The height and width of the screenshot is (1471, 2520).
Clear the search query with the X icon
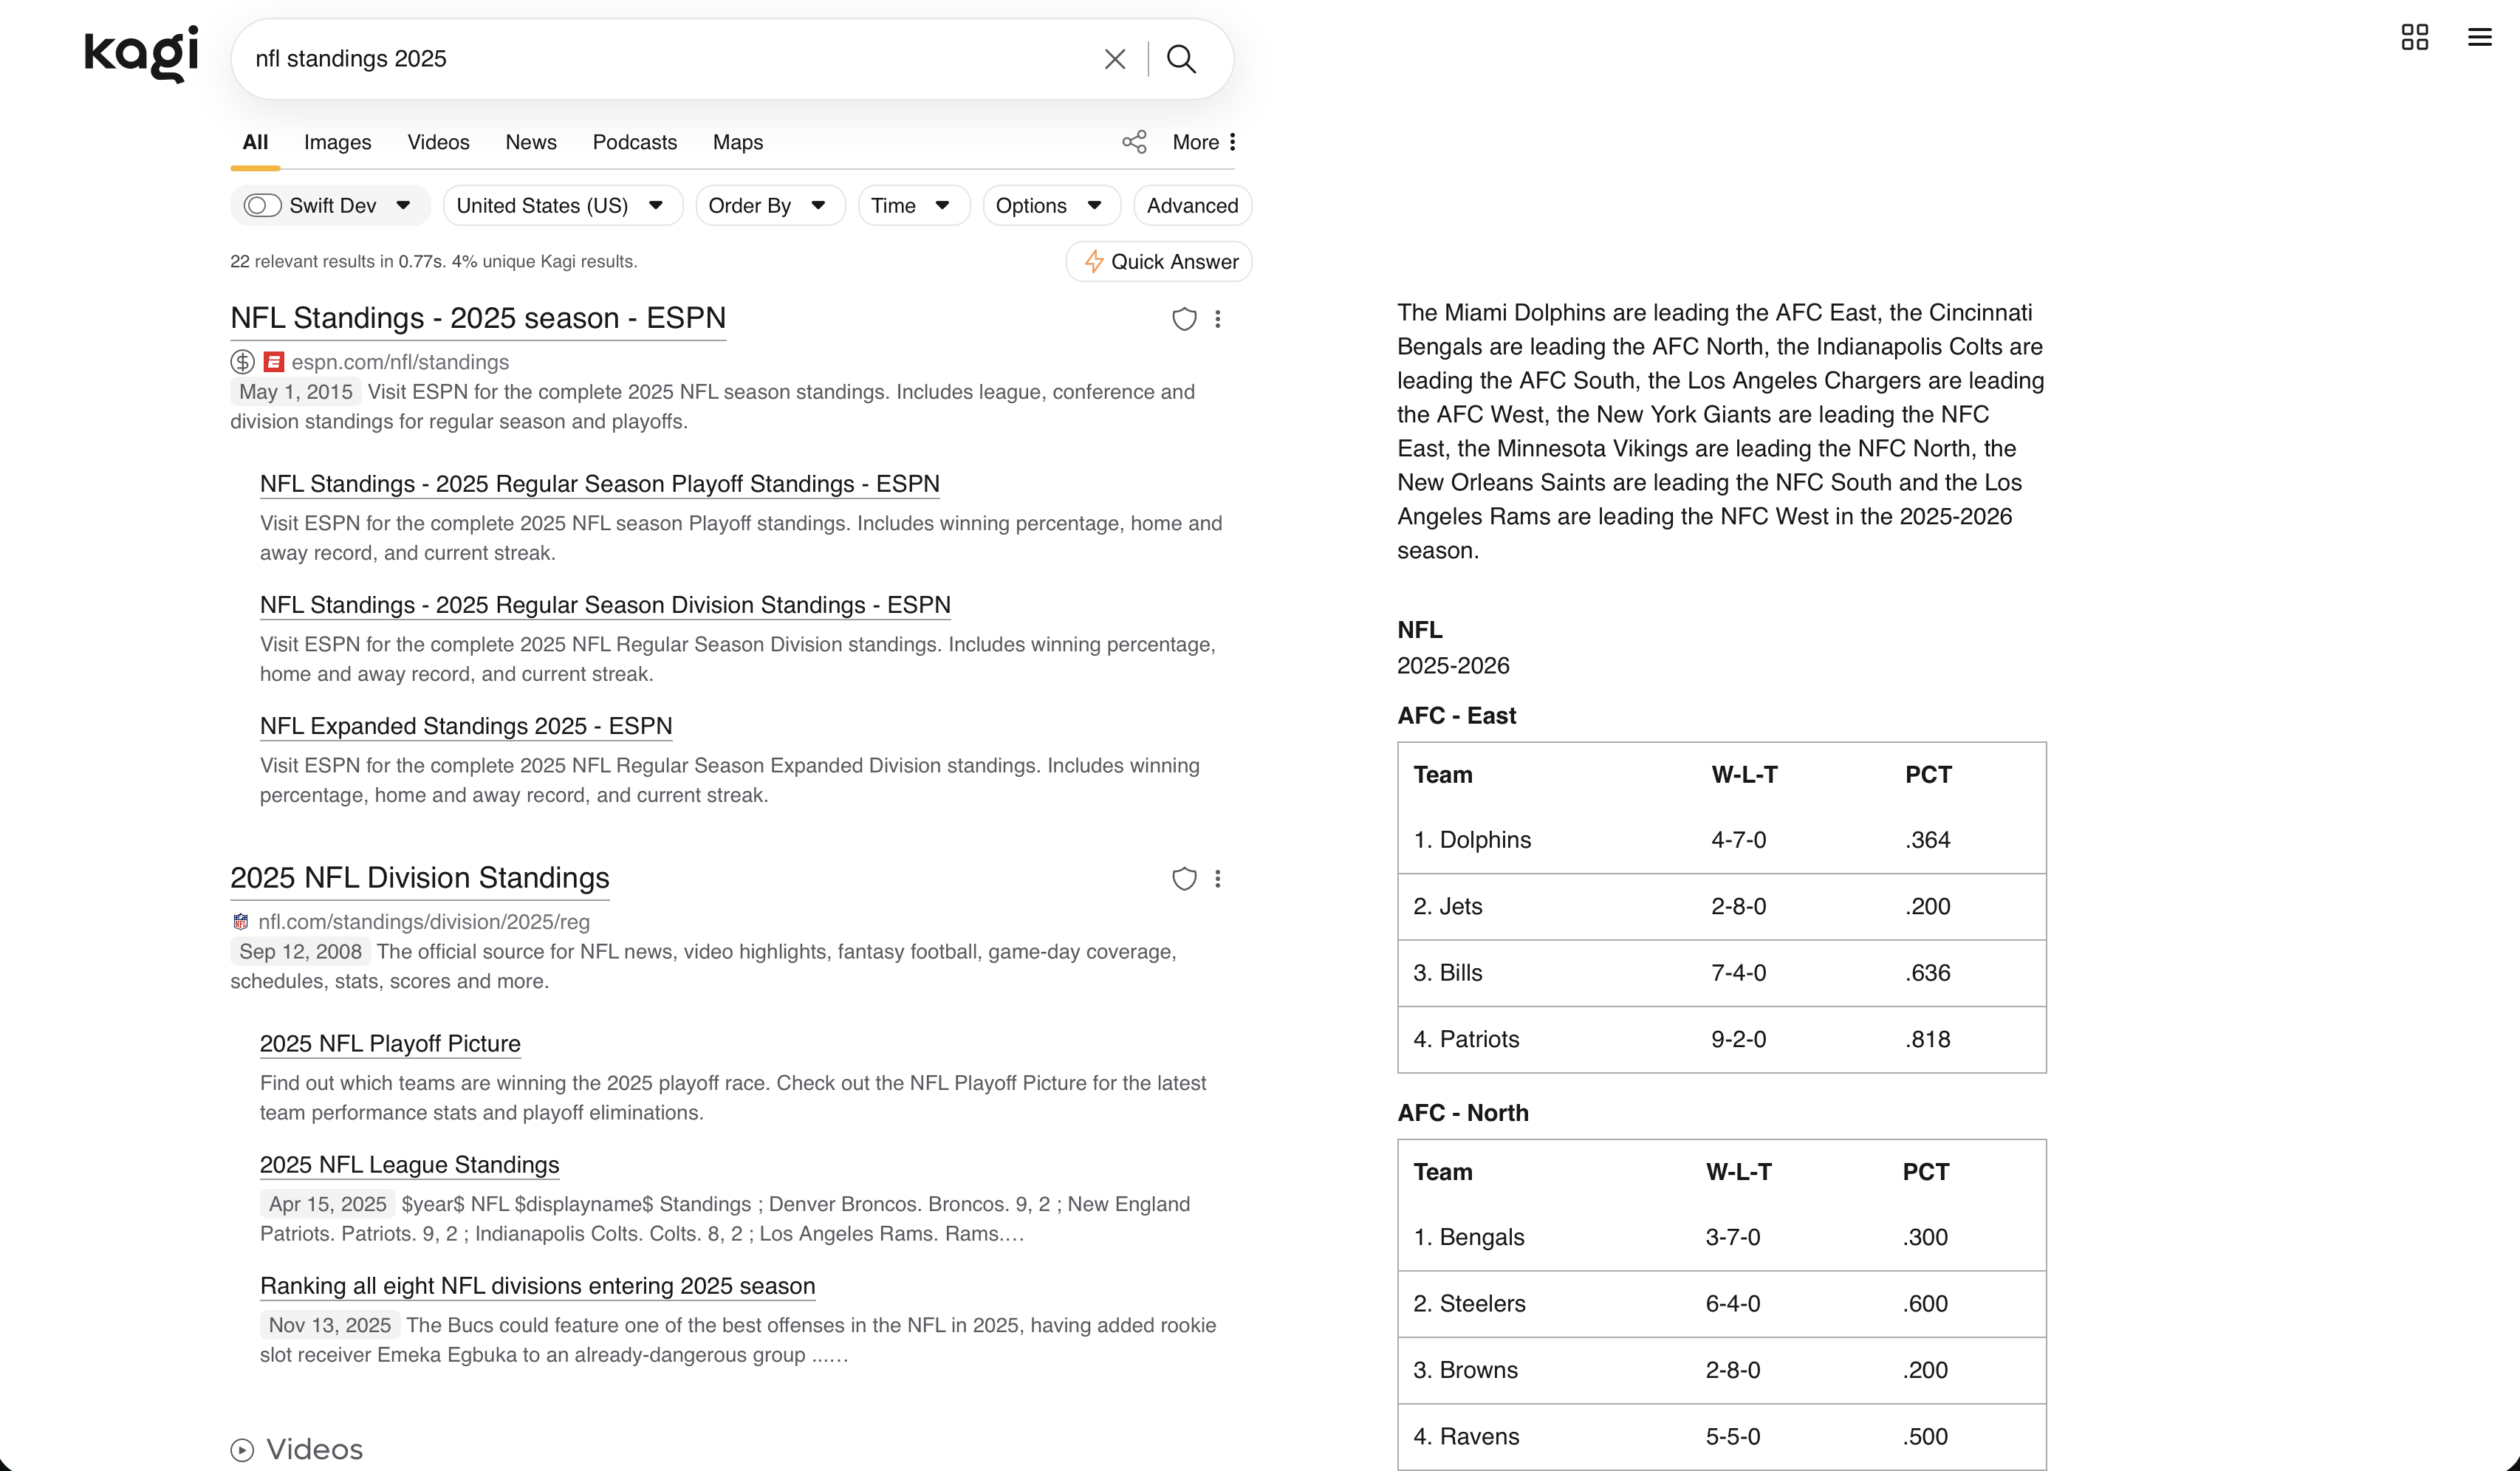click(1114, 59)
